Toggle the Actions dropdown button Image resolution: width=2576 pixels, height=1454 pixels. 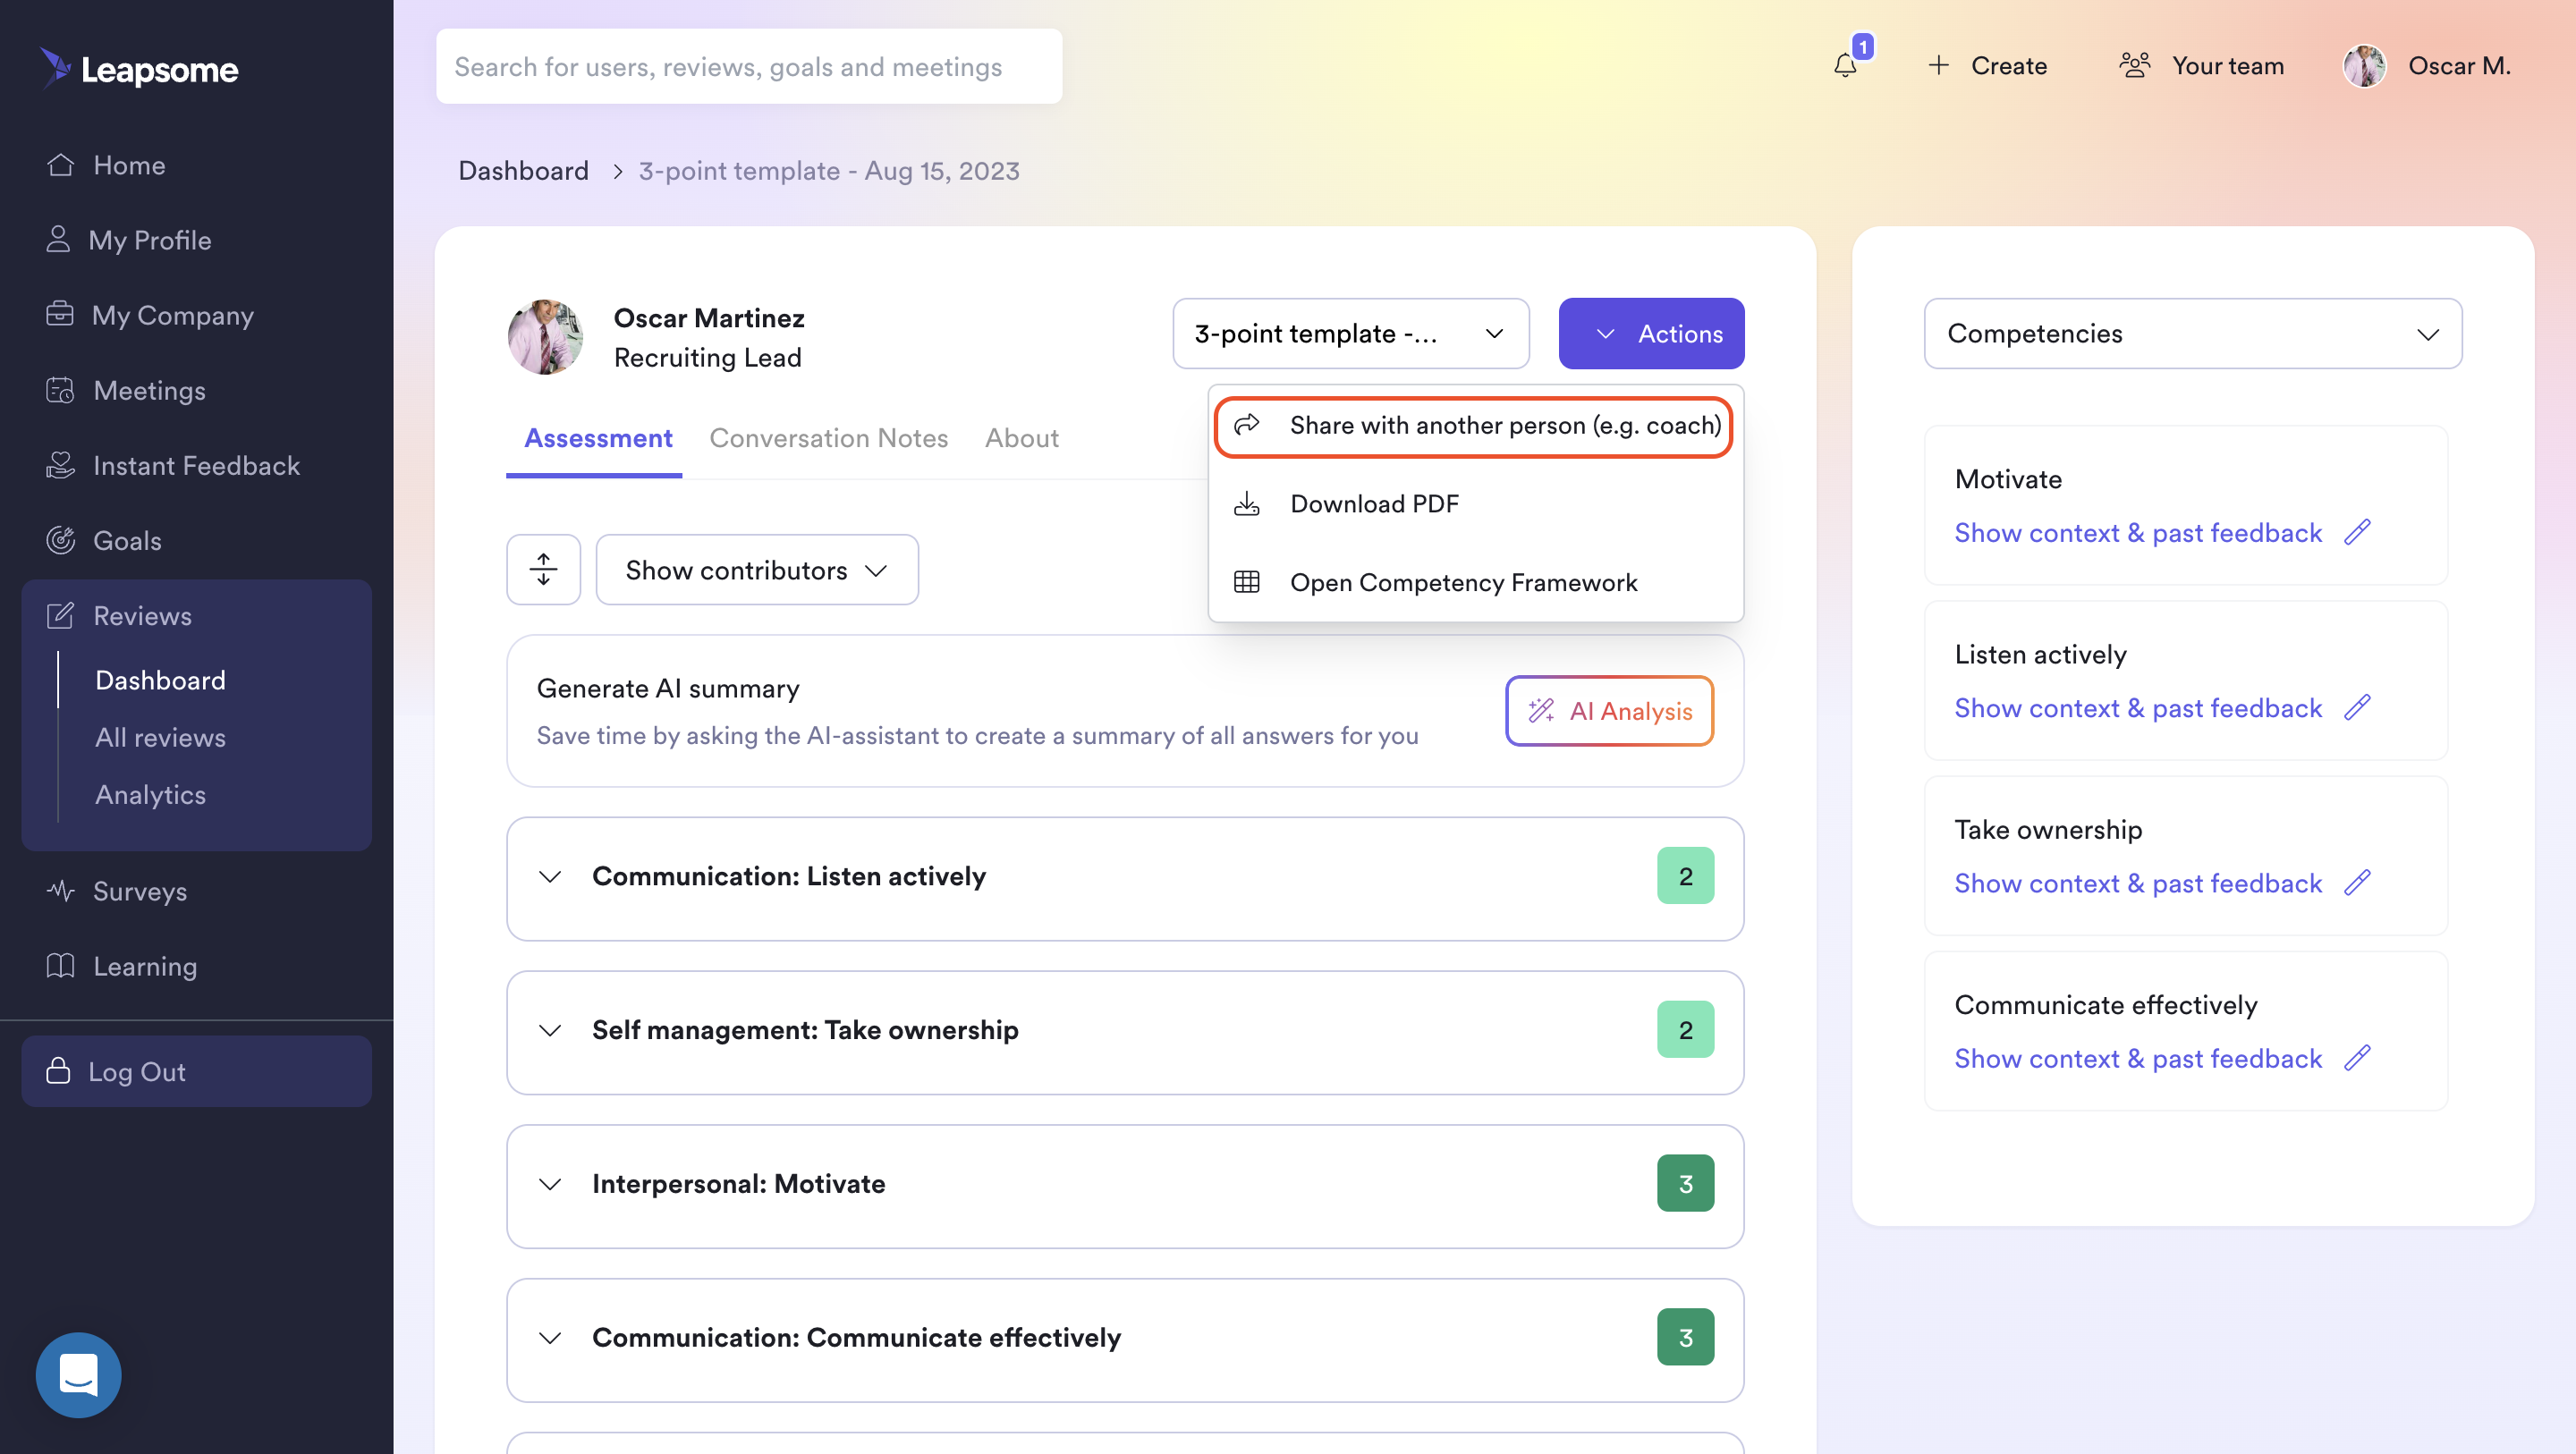1651,333
